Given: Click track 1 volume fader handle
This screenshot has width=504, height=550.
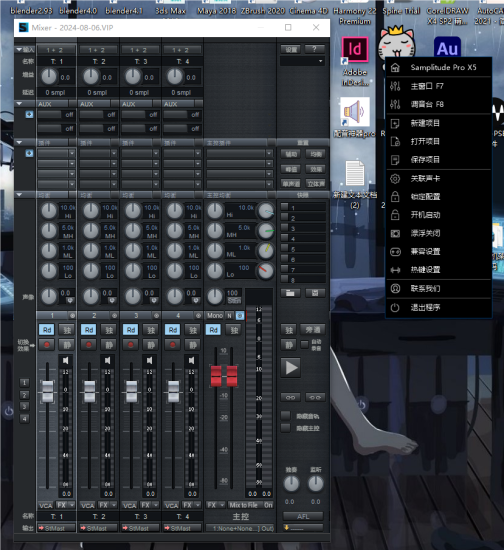Looking at the screenshot, I should (x=47, y=391).
